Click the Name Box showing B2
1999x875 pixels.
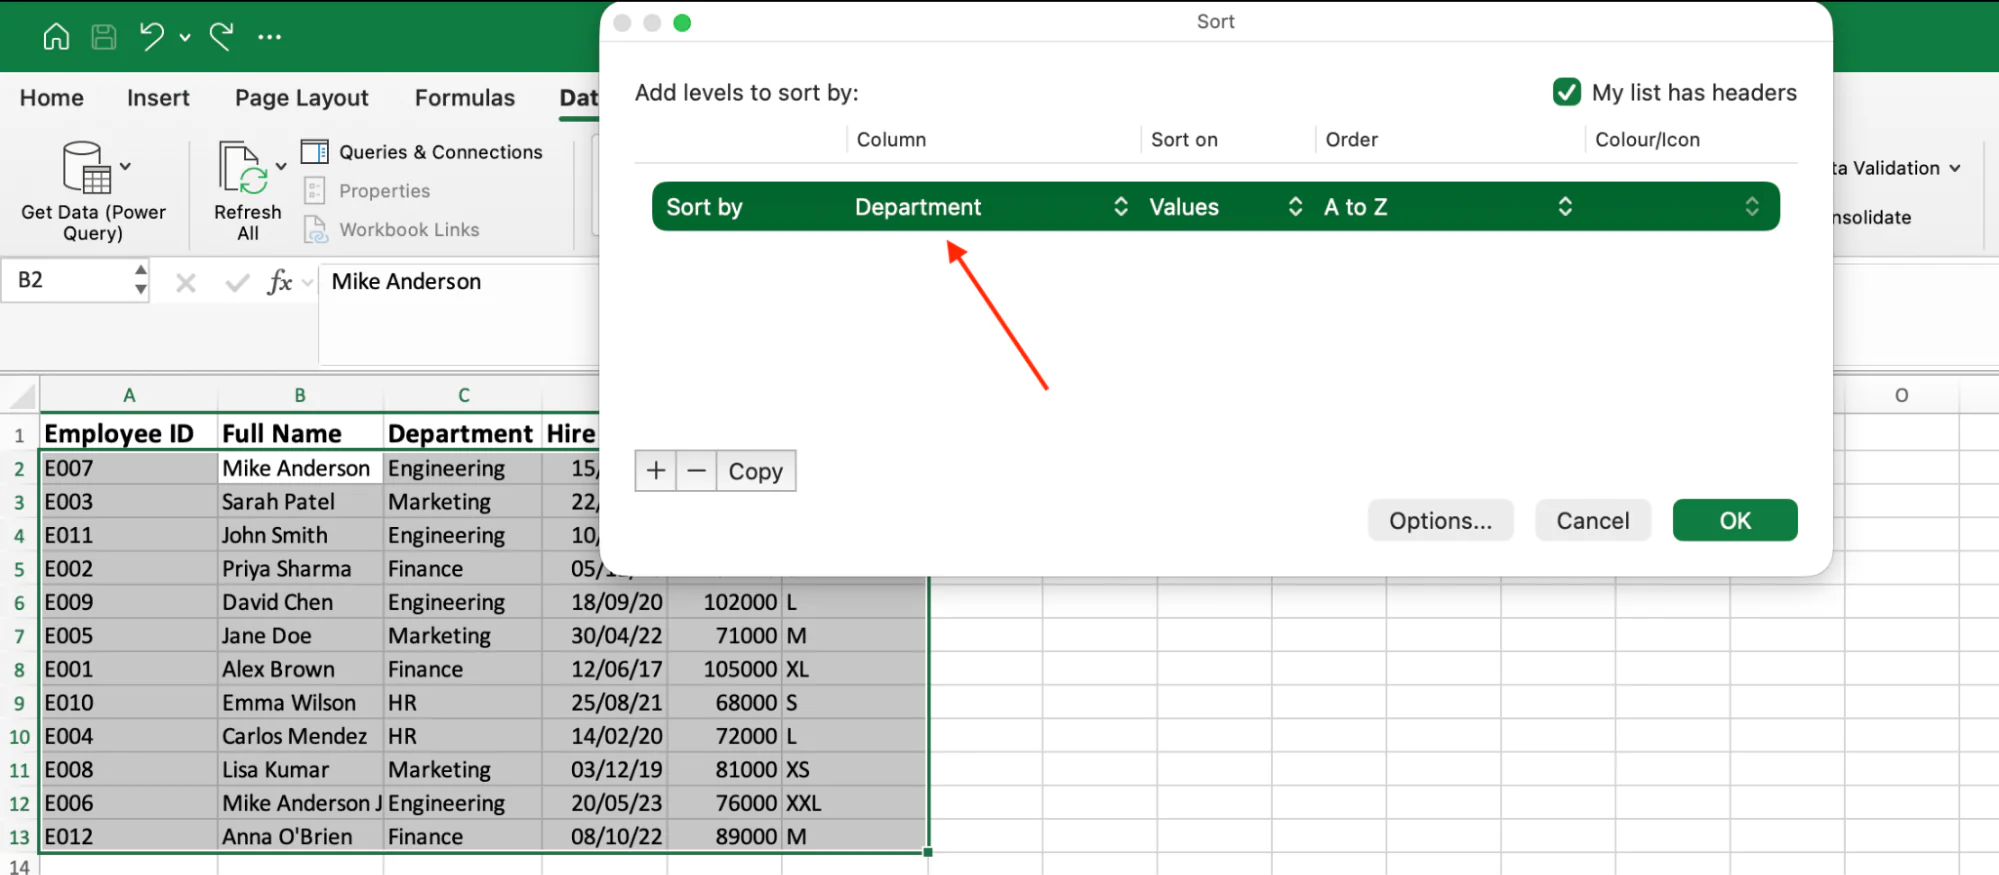pos(66,280)
